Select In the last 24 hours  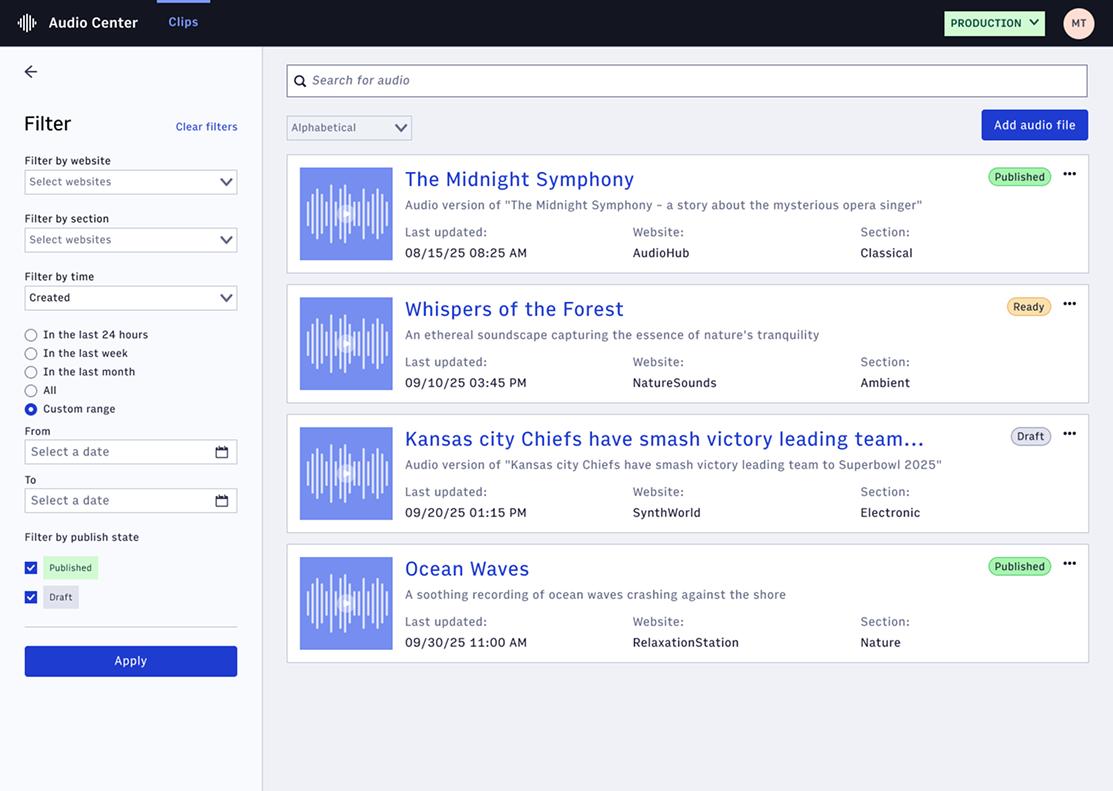point(31,335)
